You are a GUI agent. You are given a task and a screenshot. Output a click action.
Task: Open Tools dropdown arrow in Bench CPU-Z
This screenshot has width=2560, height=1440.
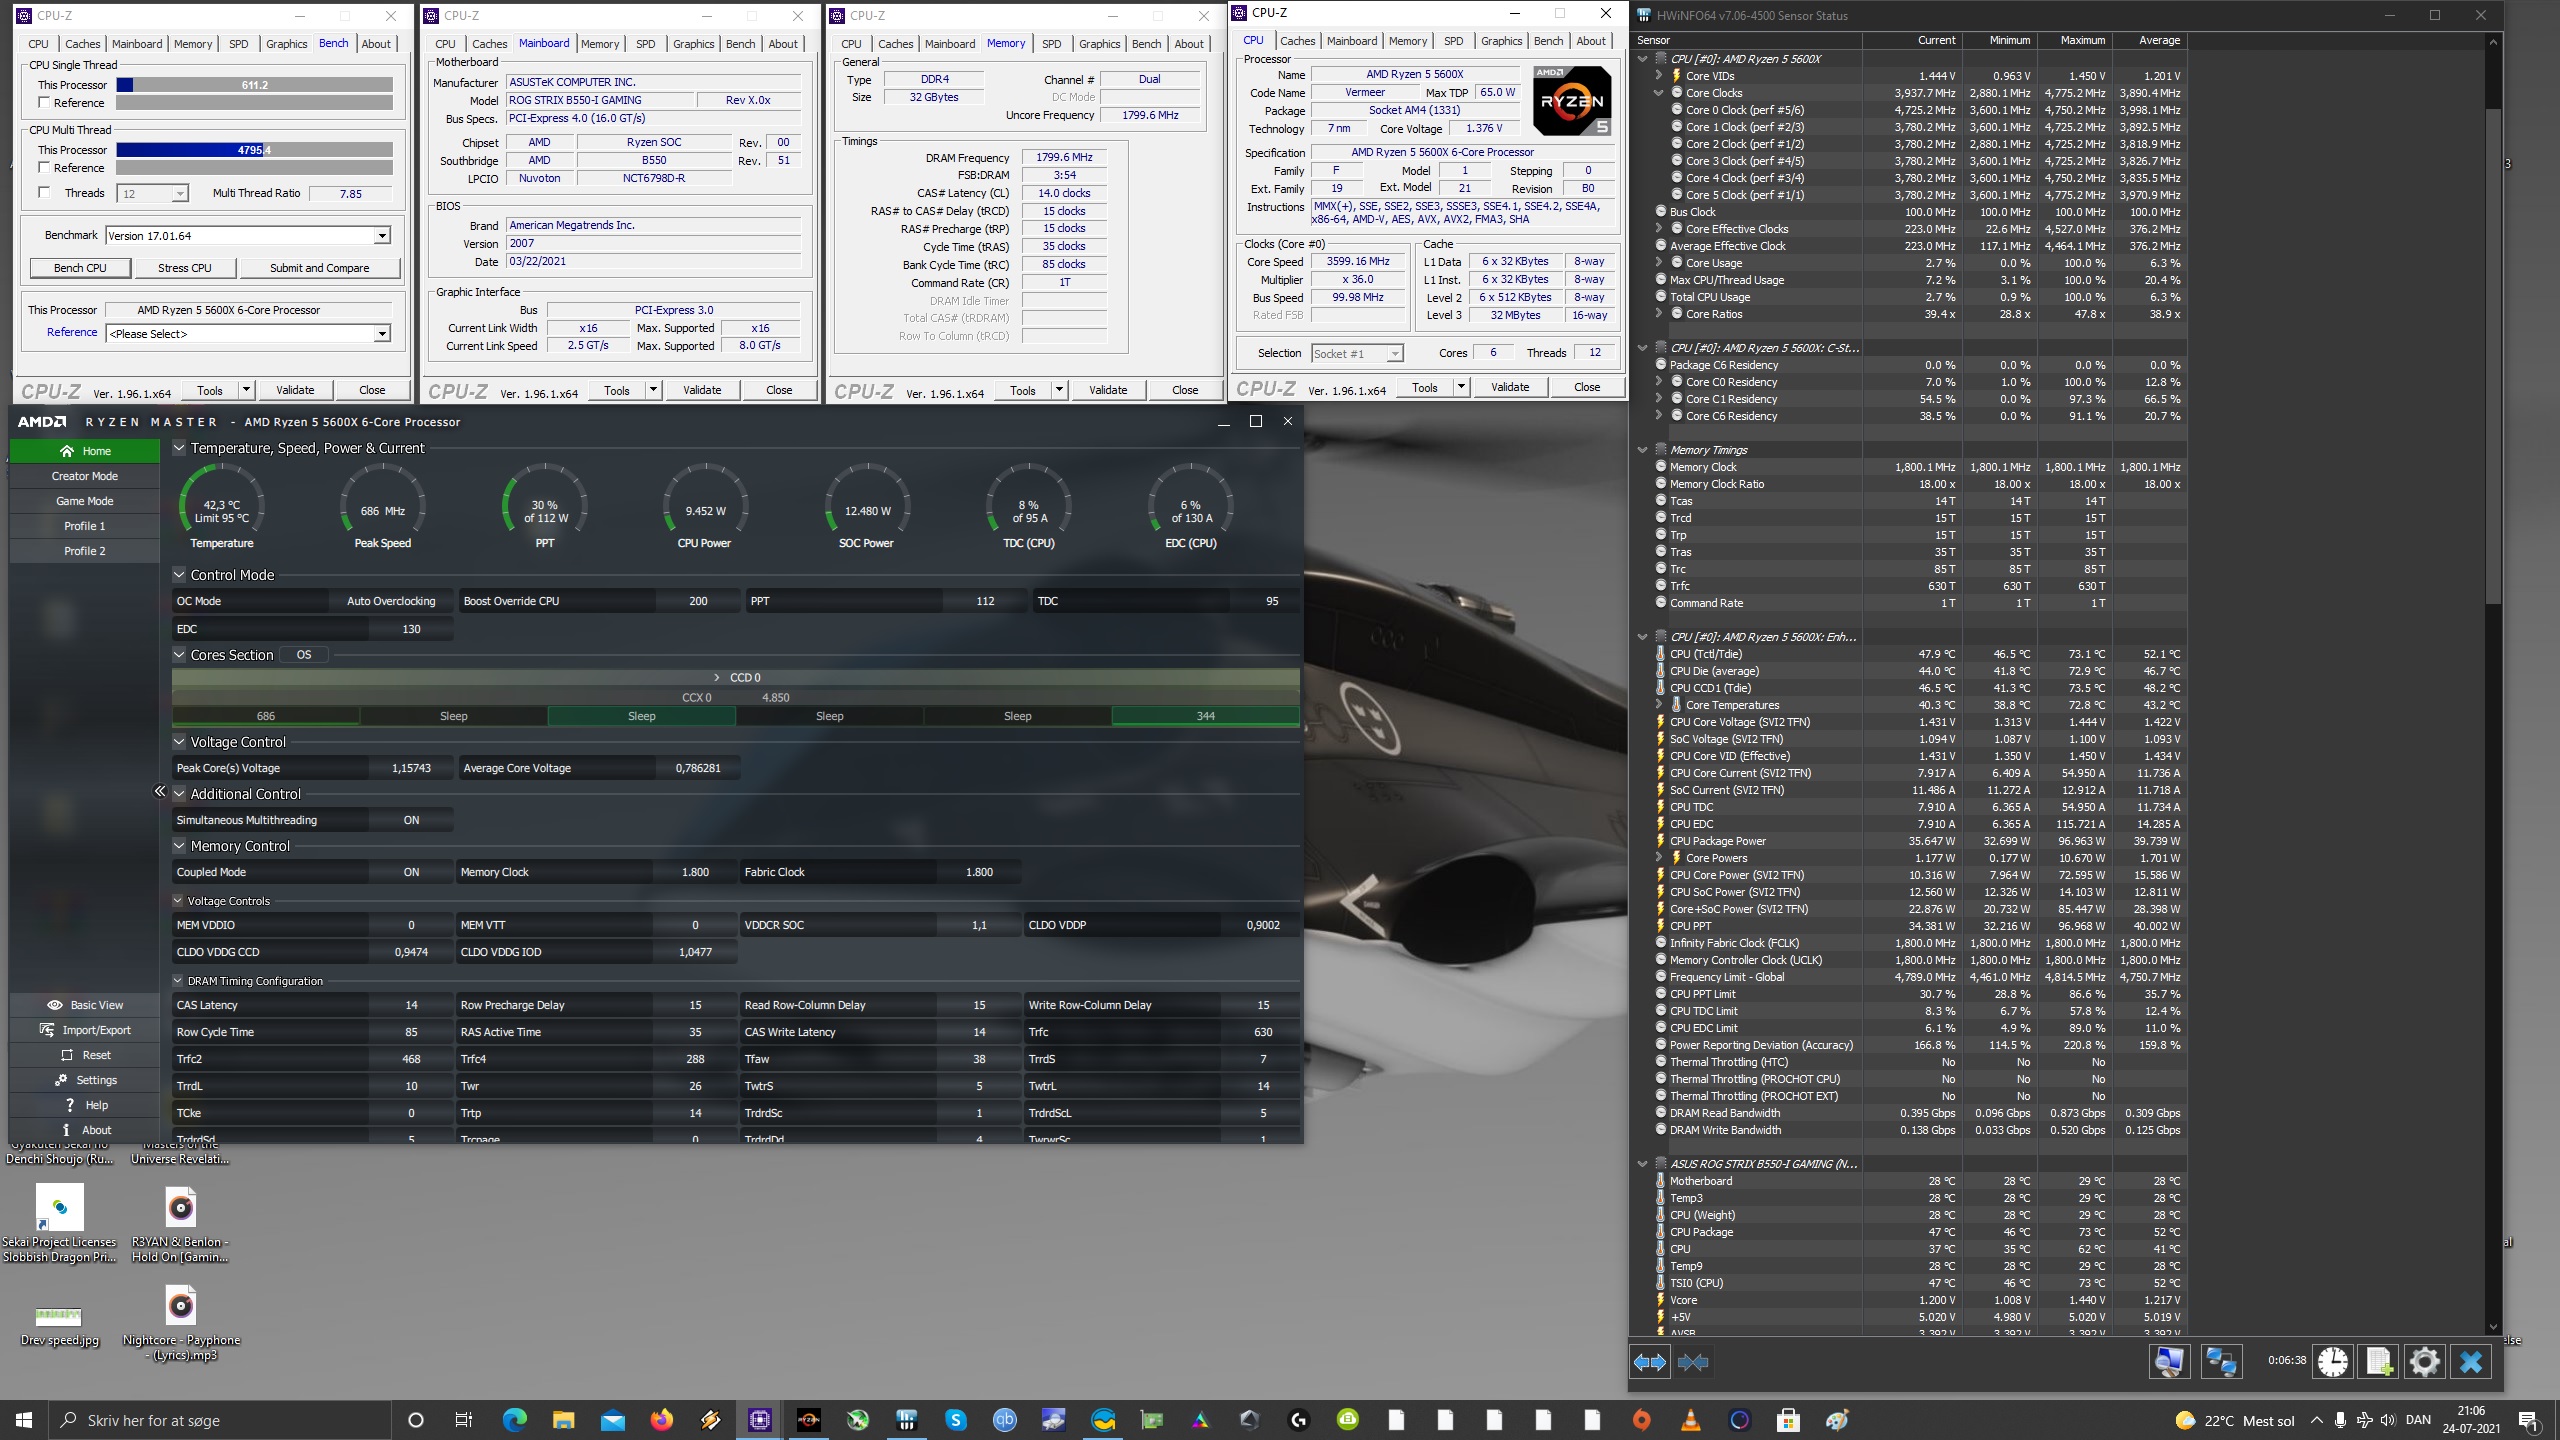pos(247,390)
